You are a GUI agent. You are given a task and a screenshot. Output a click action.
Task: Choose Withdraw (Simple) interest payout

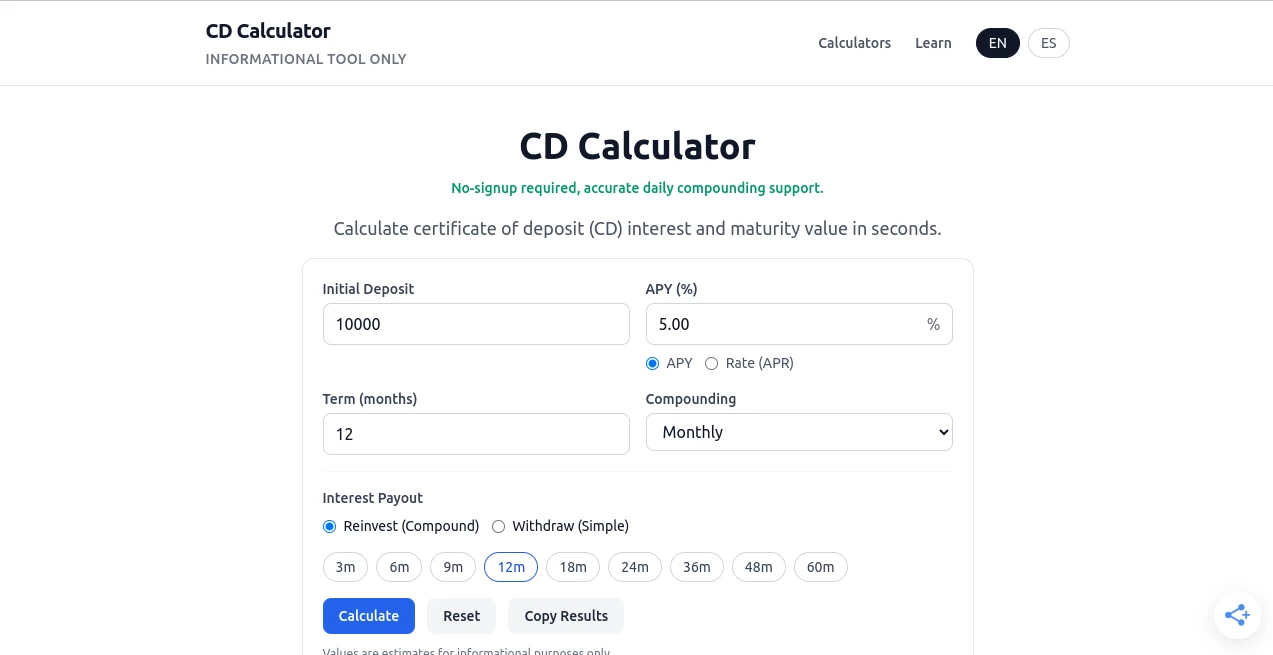(x=499, y=526)
